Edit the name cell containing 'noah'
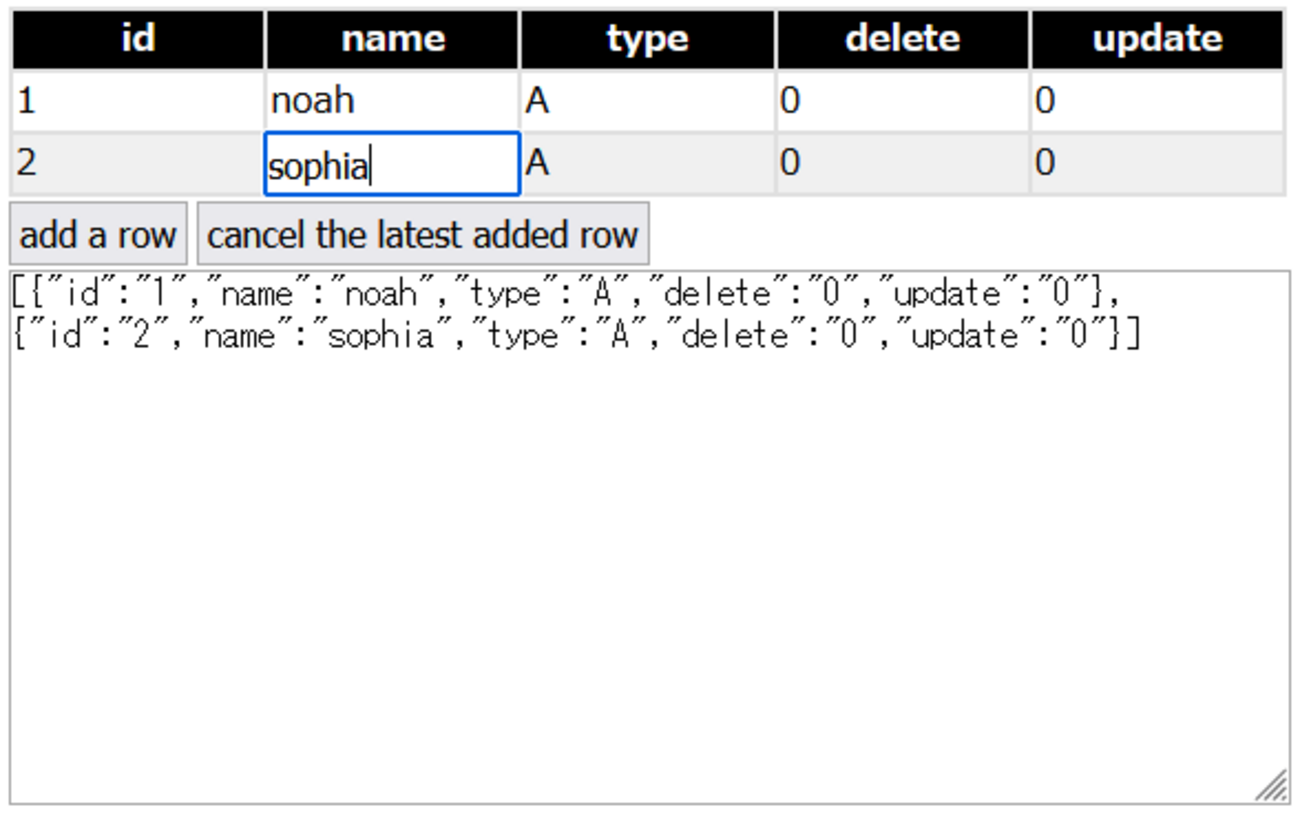 [x=393, y=101]
